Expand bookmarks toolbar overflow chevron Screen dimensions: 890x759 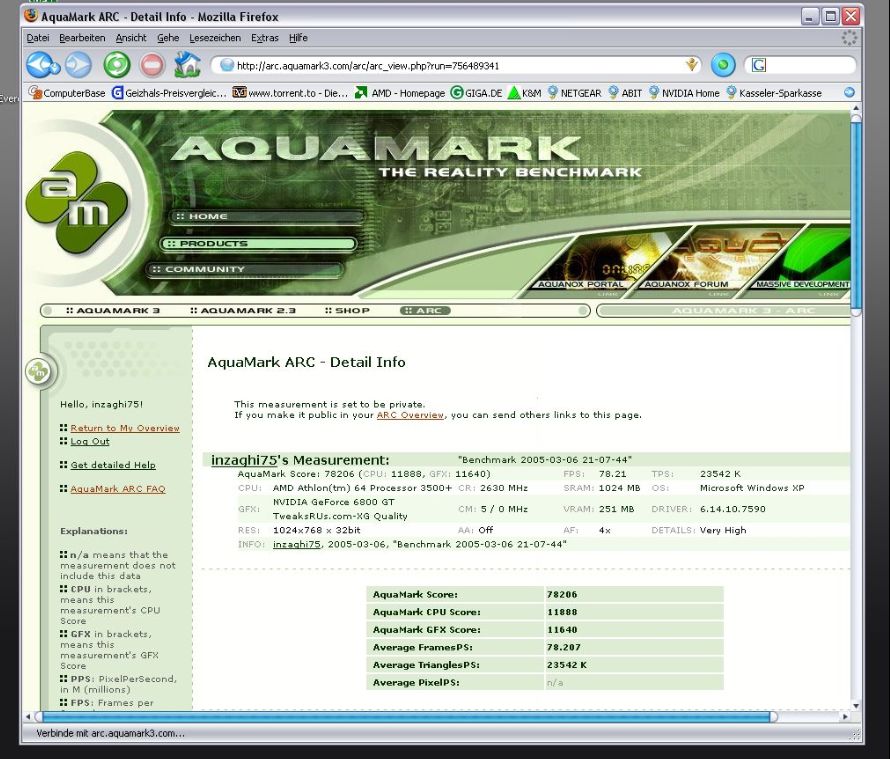point(849,93)
